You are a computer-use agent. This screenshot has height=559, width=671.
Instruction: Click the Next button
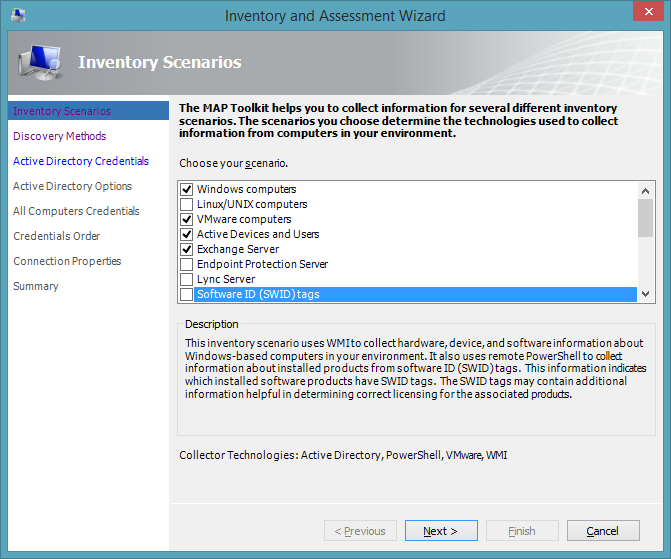coord(441,531)
